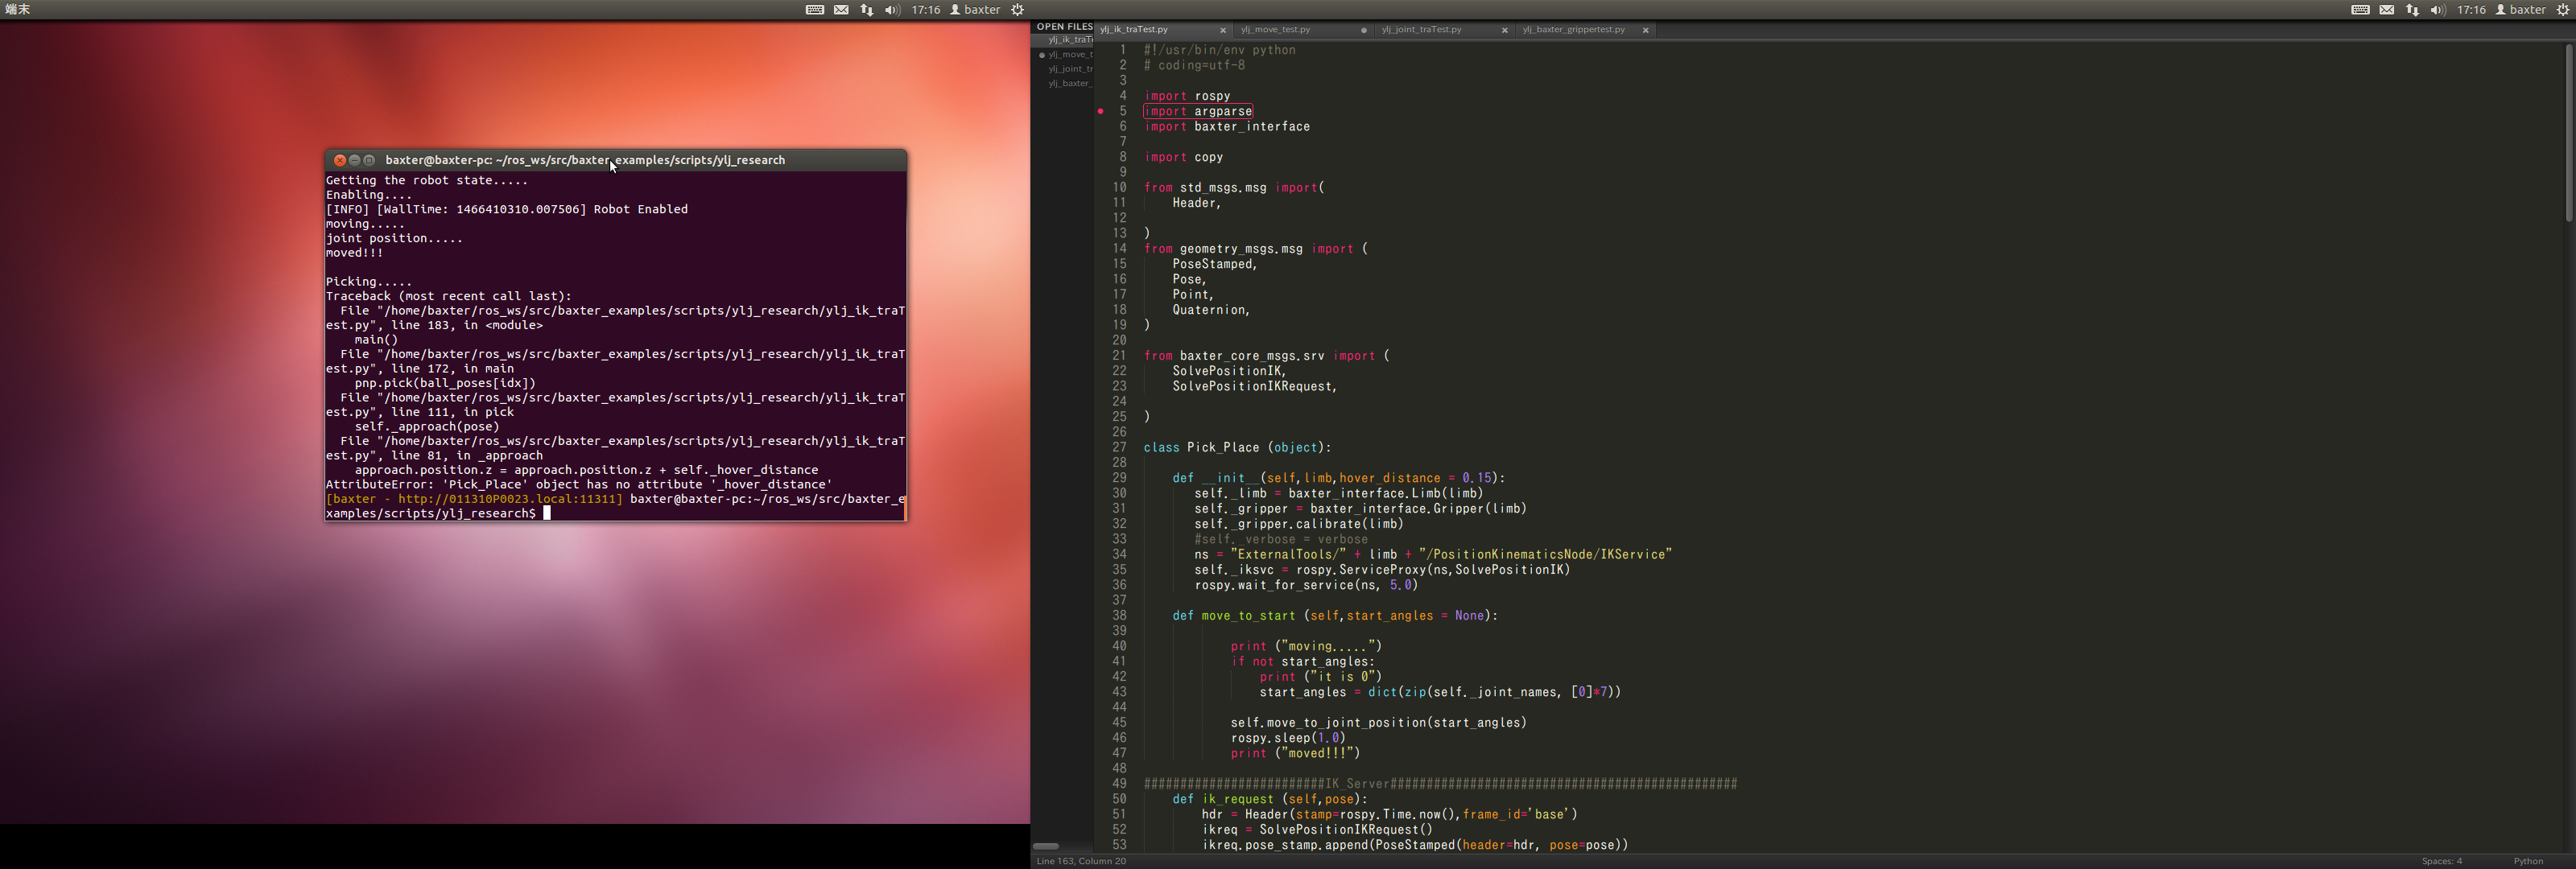The width and height of the screenshot is (2576, 869).
Task: Place cursor on the 'def move_to_start' line
Action: click(1335, 616)
